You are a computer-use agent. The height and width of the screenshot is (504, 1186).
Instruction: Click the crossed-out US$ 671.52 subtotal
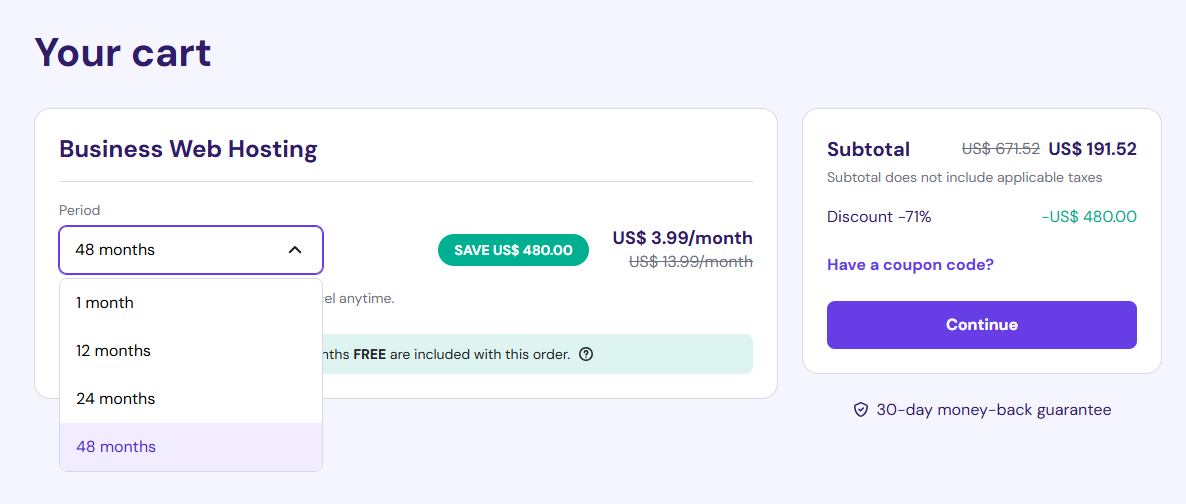1000,149
